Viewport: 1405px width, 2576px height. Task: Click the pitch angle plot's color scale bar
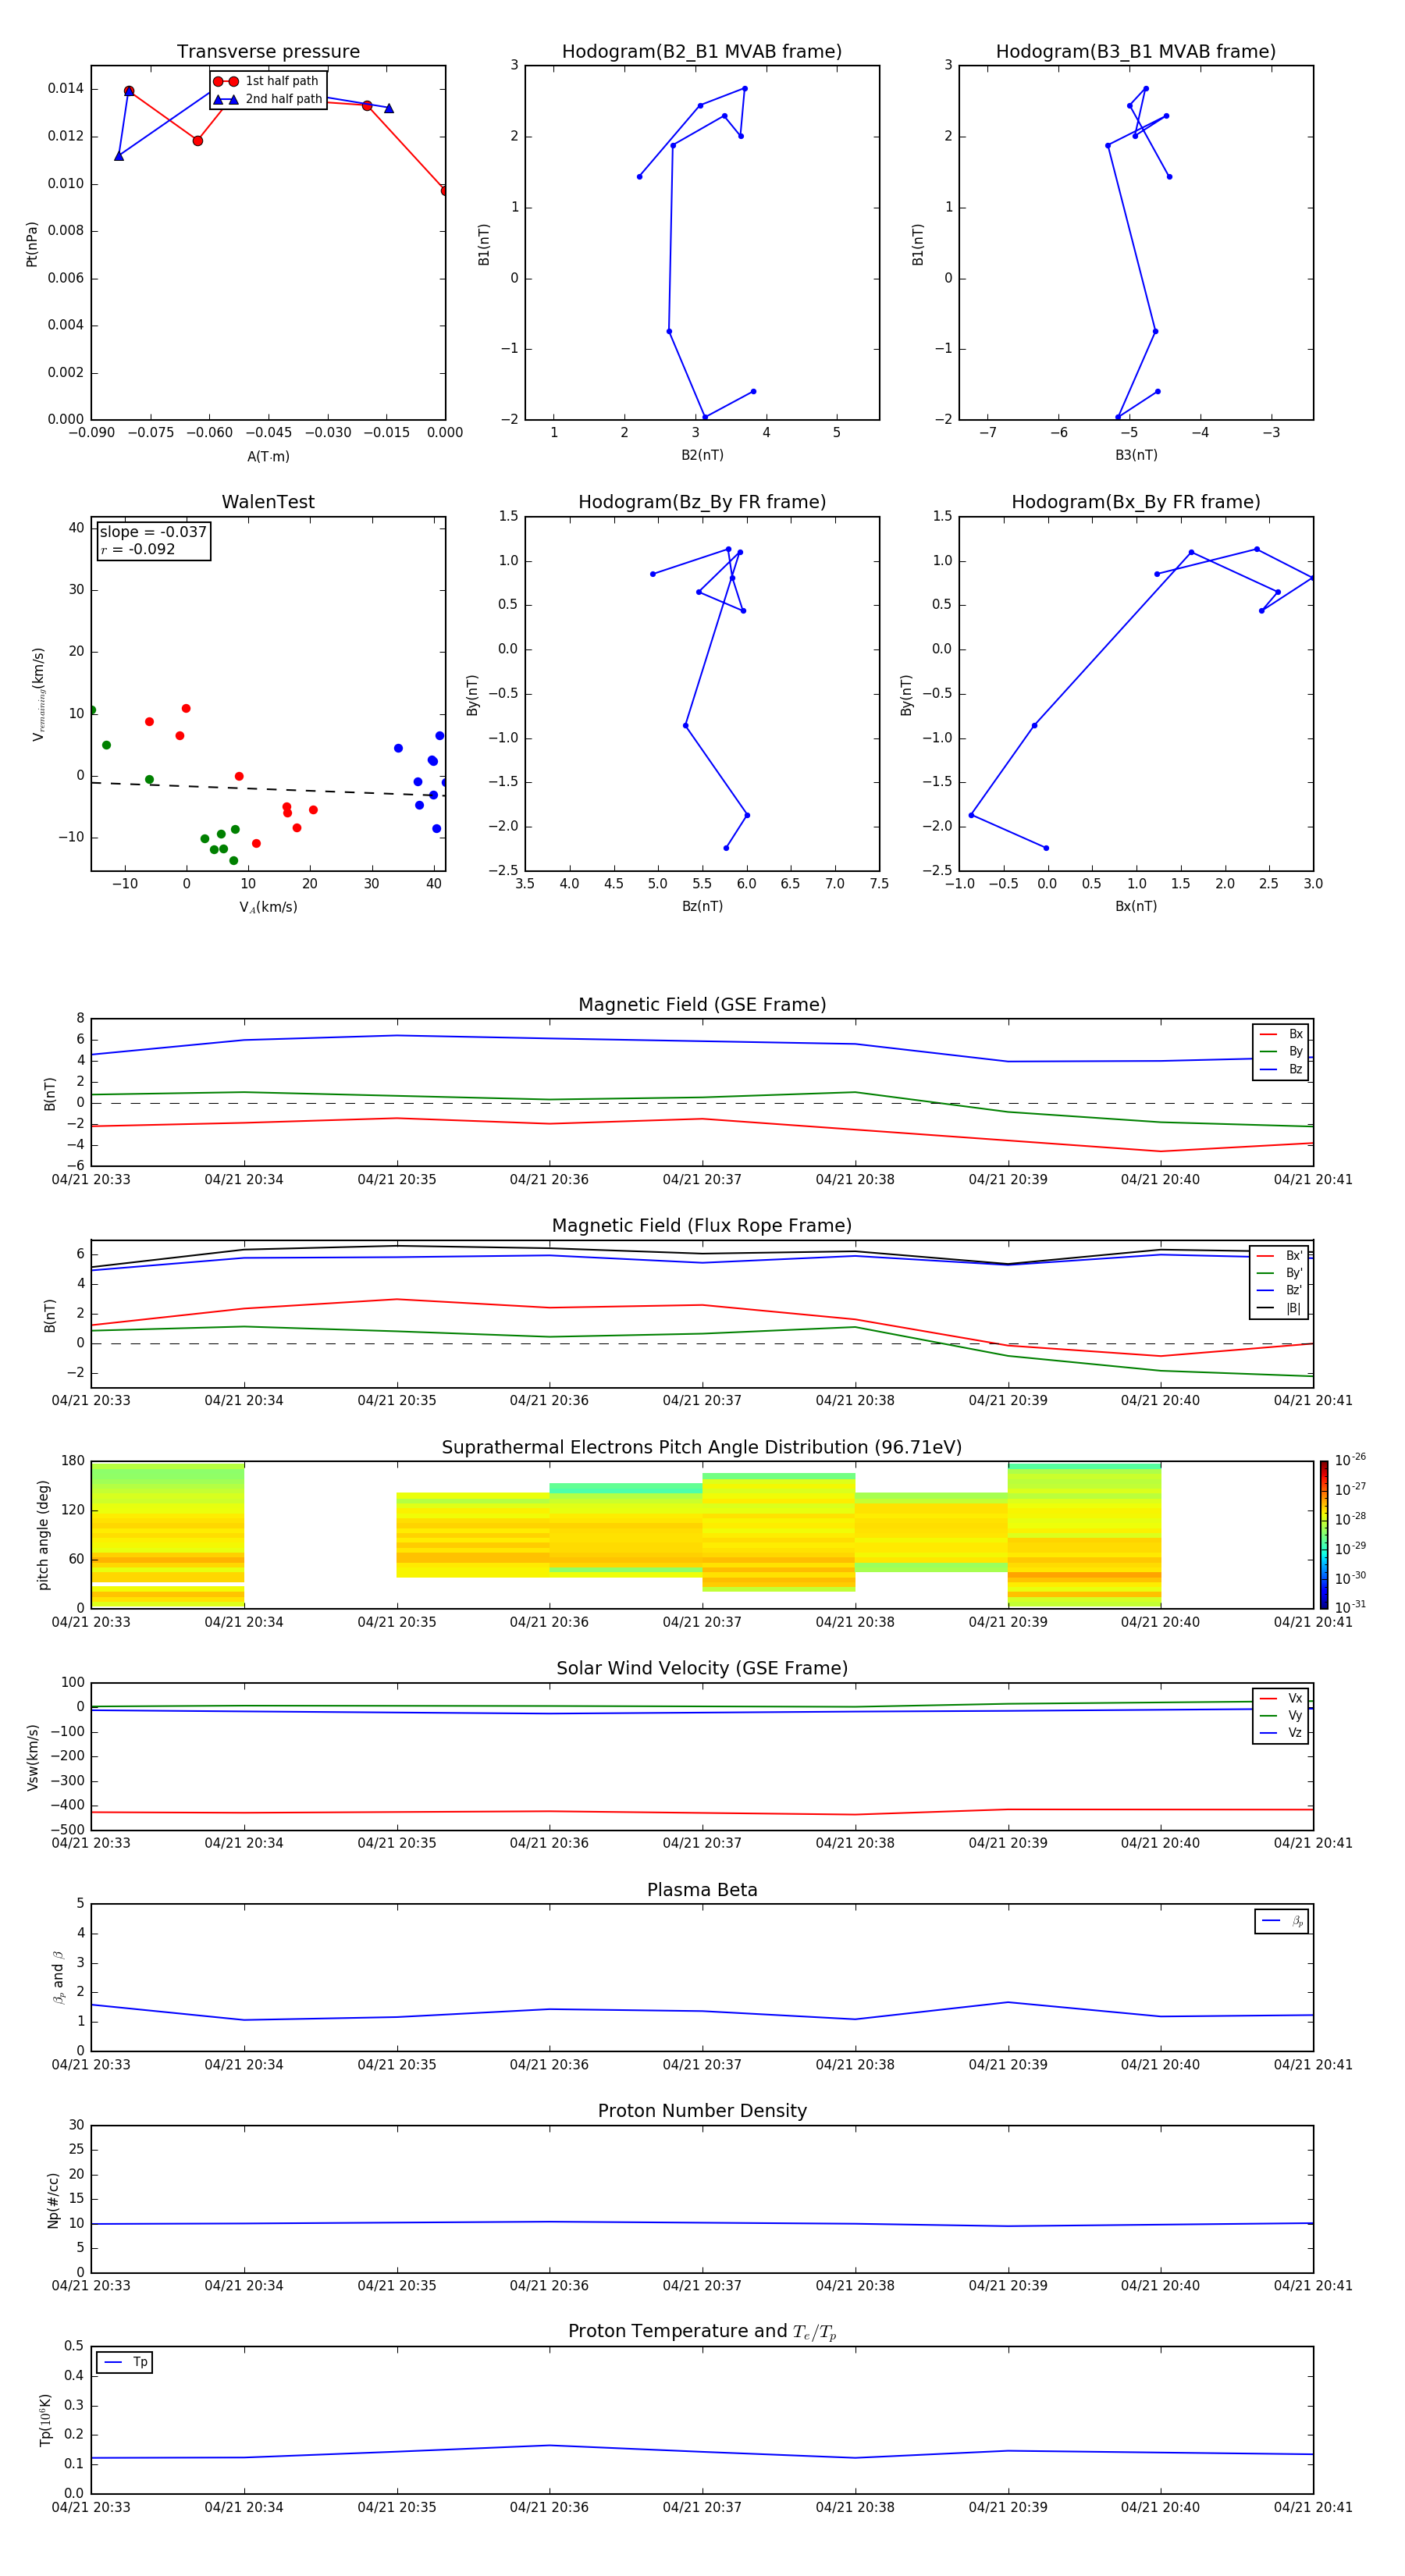click(1324, 1535)
